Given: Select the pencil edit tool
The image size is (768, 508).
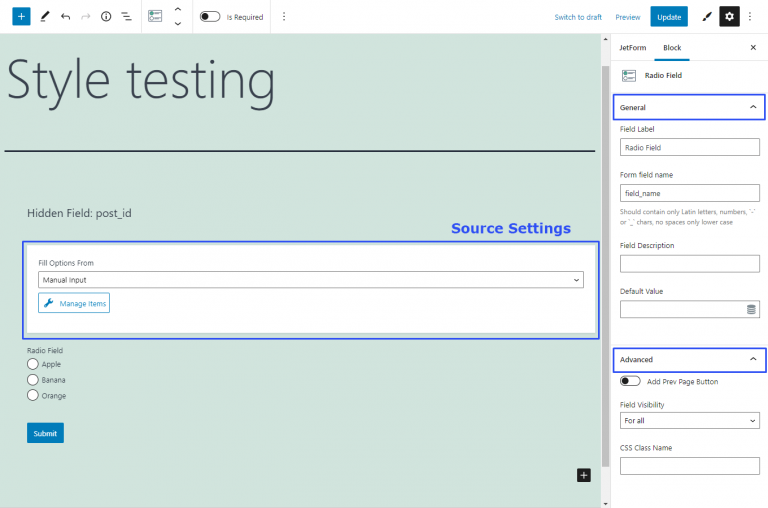Looking at the screenshot, I should point(45,17).
